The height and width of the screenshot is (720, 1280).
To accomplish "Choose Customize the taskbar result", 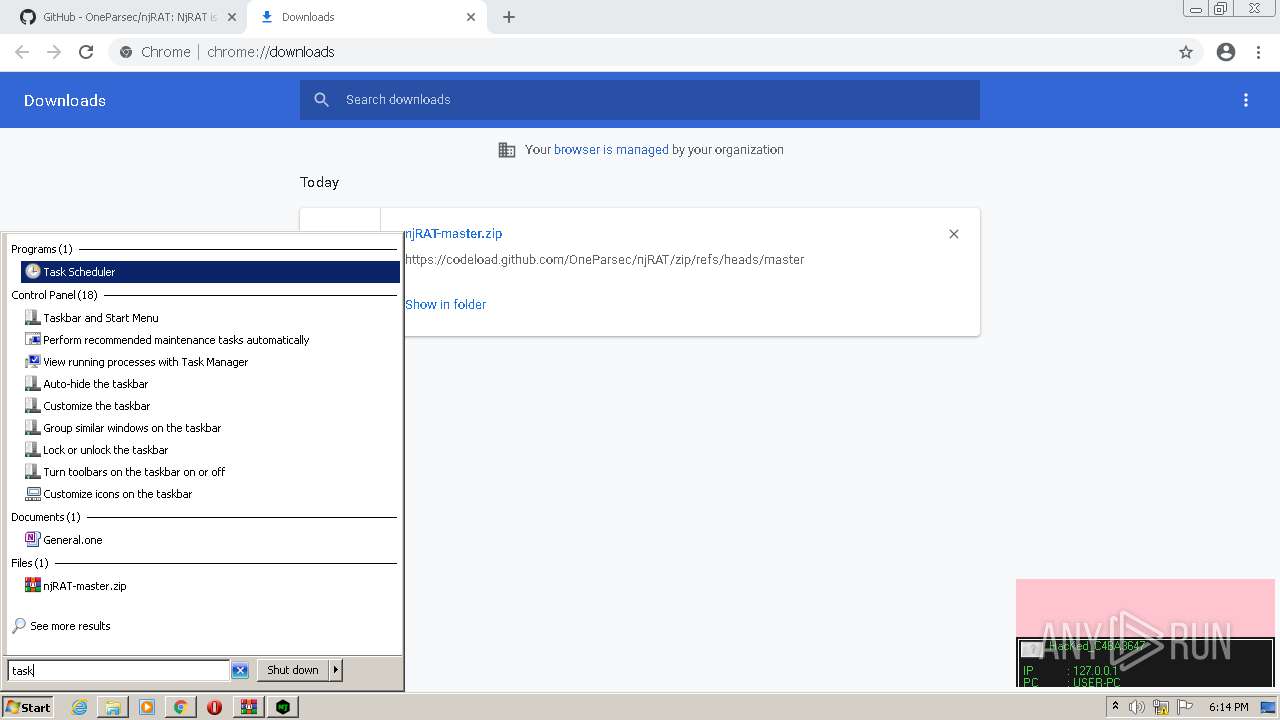I will (96, 406).
